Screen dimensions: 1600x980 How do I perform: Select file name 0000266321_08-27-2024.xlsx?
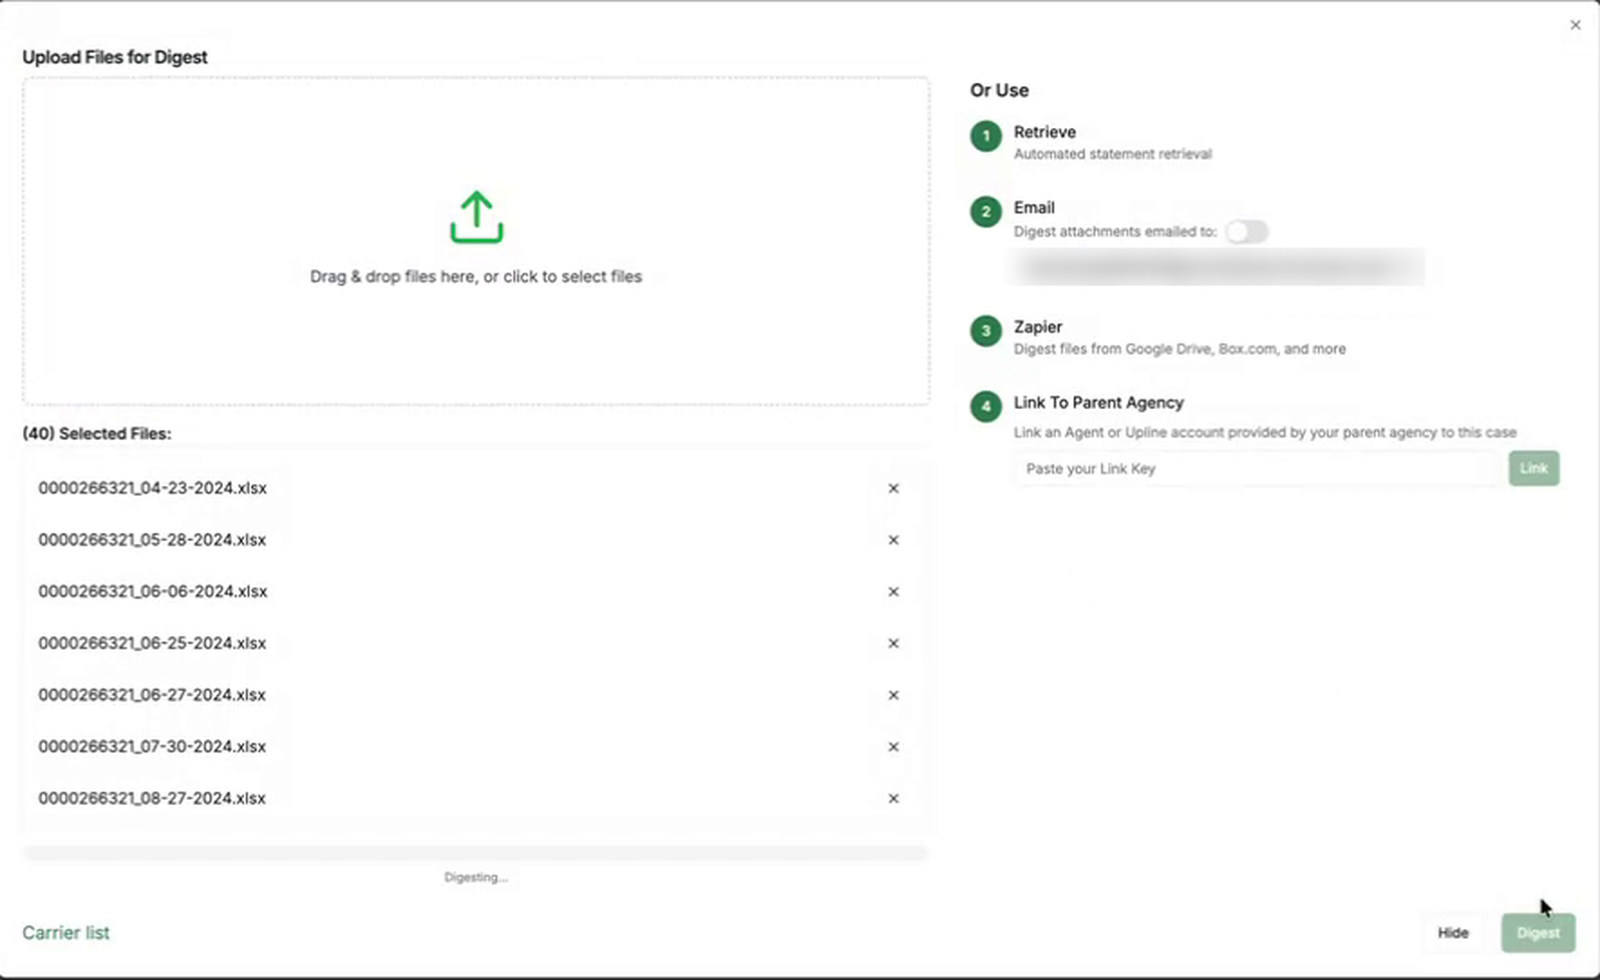(x=153, y=798)
